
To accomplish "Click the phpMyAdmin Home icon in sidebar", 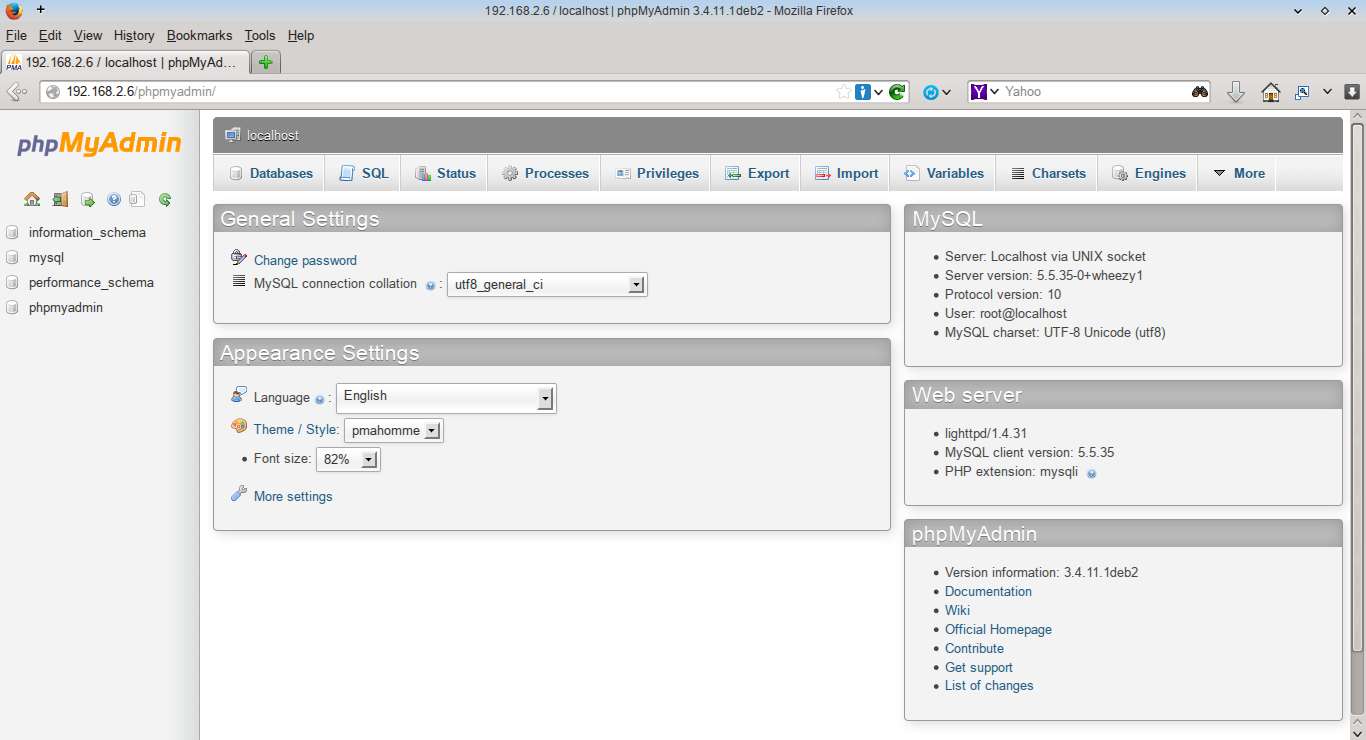I will 32,199.
